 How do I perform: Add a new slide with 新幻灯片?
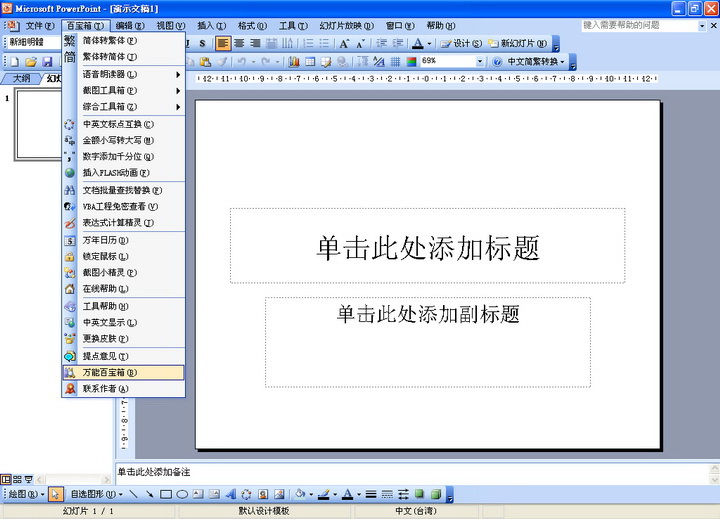coord(518,43)
